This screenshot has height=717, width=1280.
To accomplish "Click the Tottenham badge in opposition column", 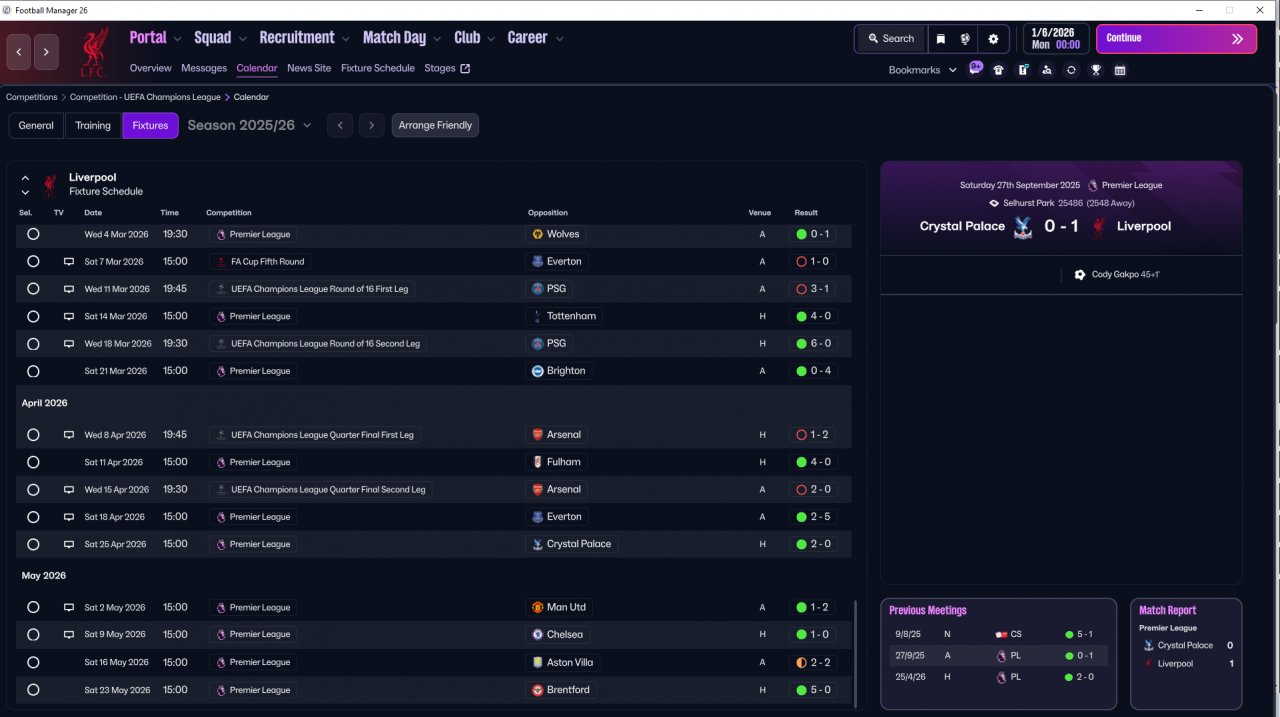I will click(538, 316).
